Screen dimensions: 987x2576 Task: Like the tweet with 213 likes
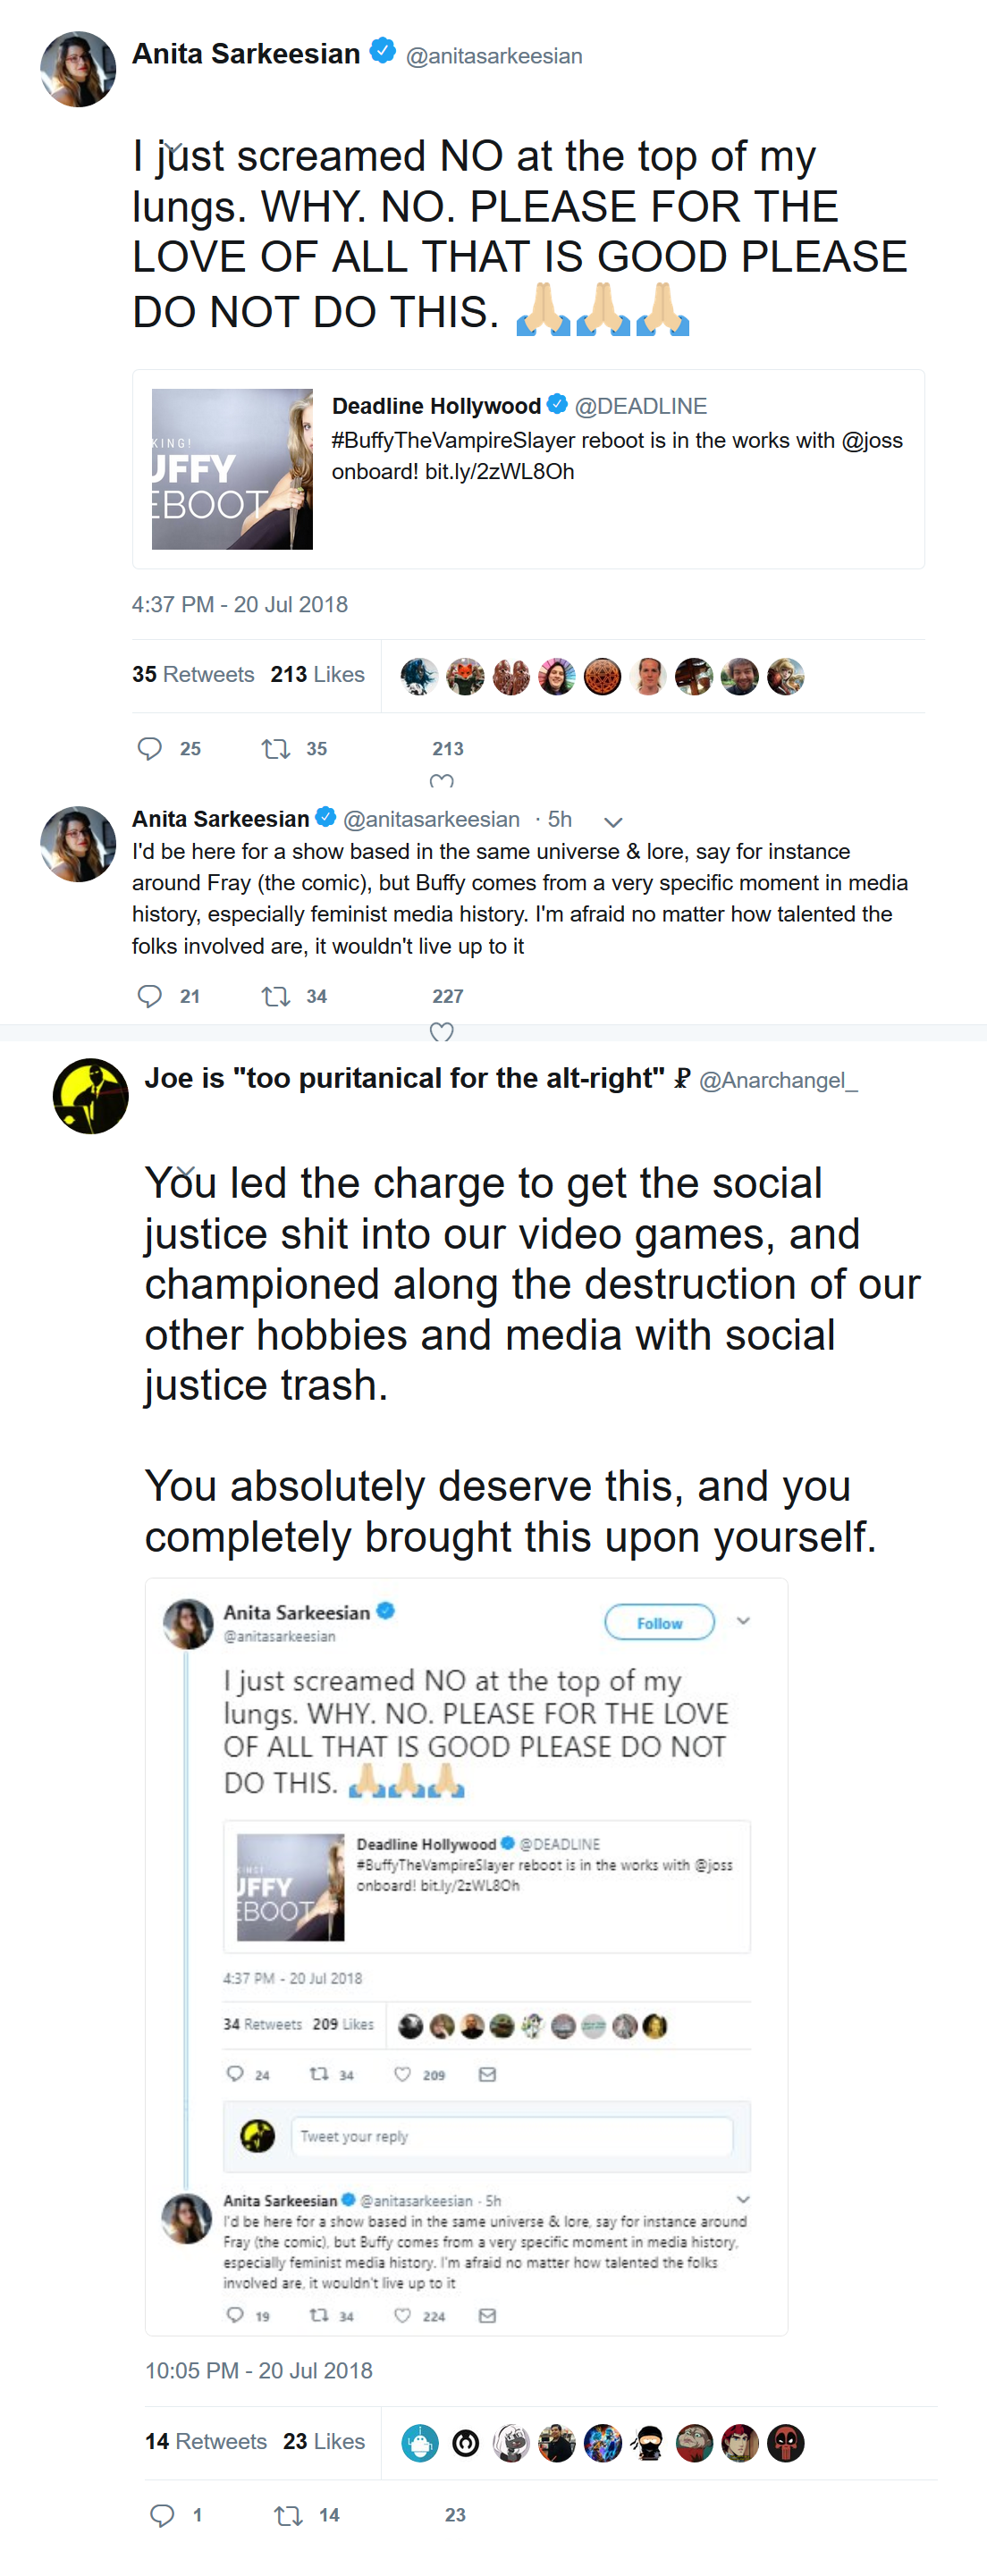click(x=441, y=780)
